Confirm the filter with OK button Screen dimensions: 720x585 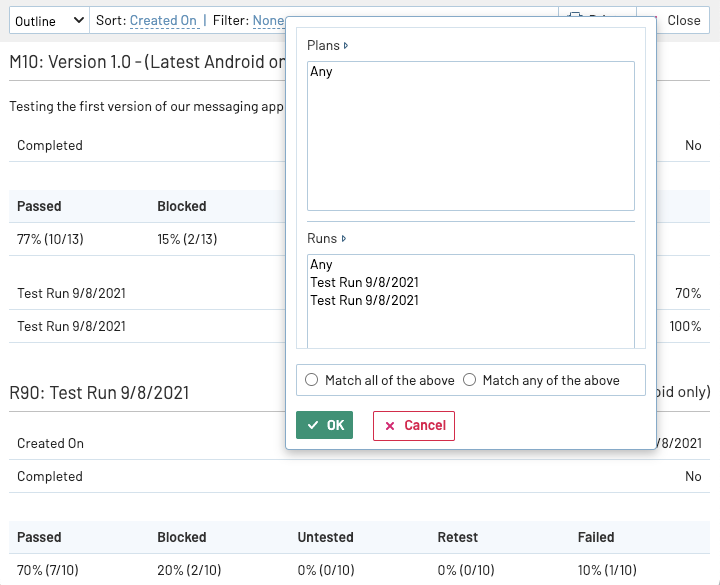pos(324,425)
